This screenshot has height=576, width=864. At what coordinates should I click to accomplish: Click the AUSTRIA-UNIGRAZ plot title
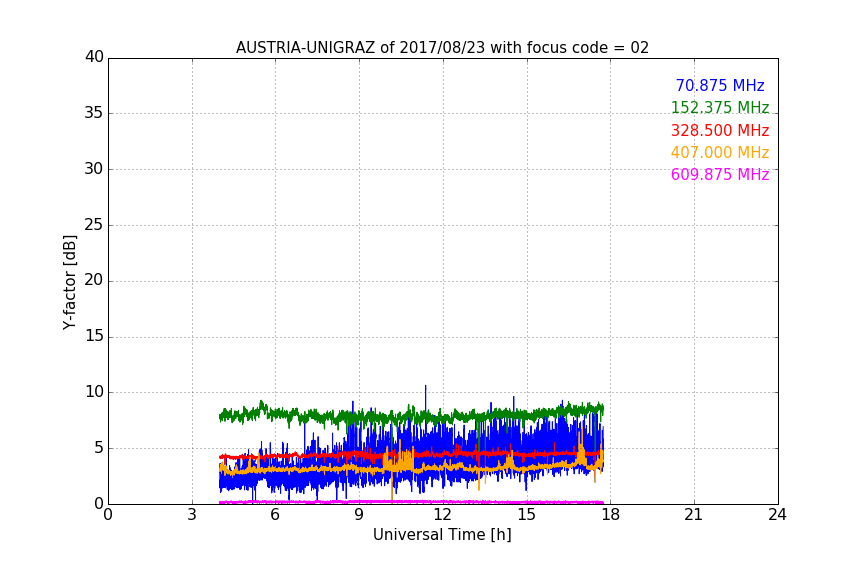click(442, 47)
